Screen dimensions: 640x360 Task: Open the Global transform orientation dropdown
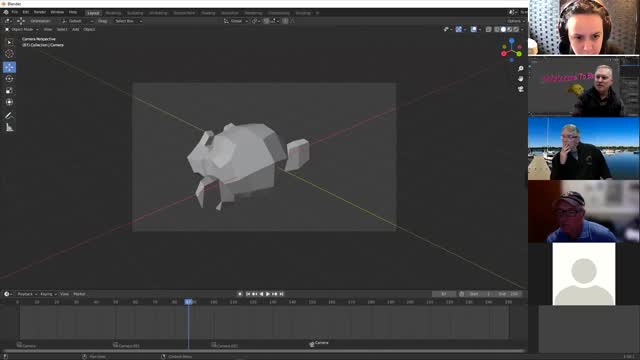click(x=236, y=21)
